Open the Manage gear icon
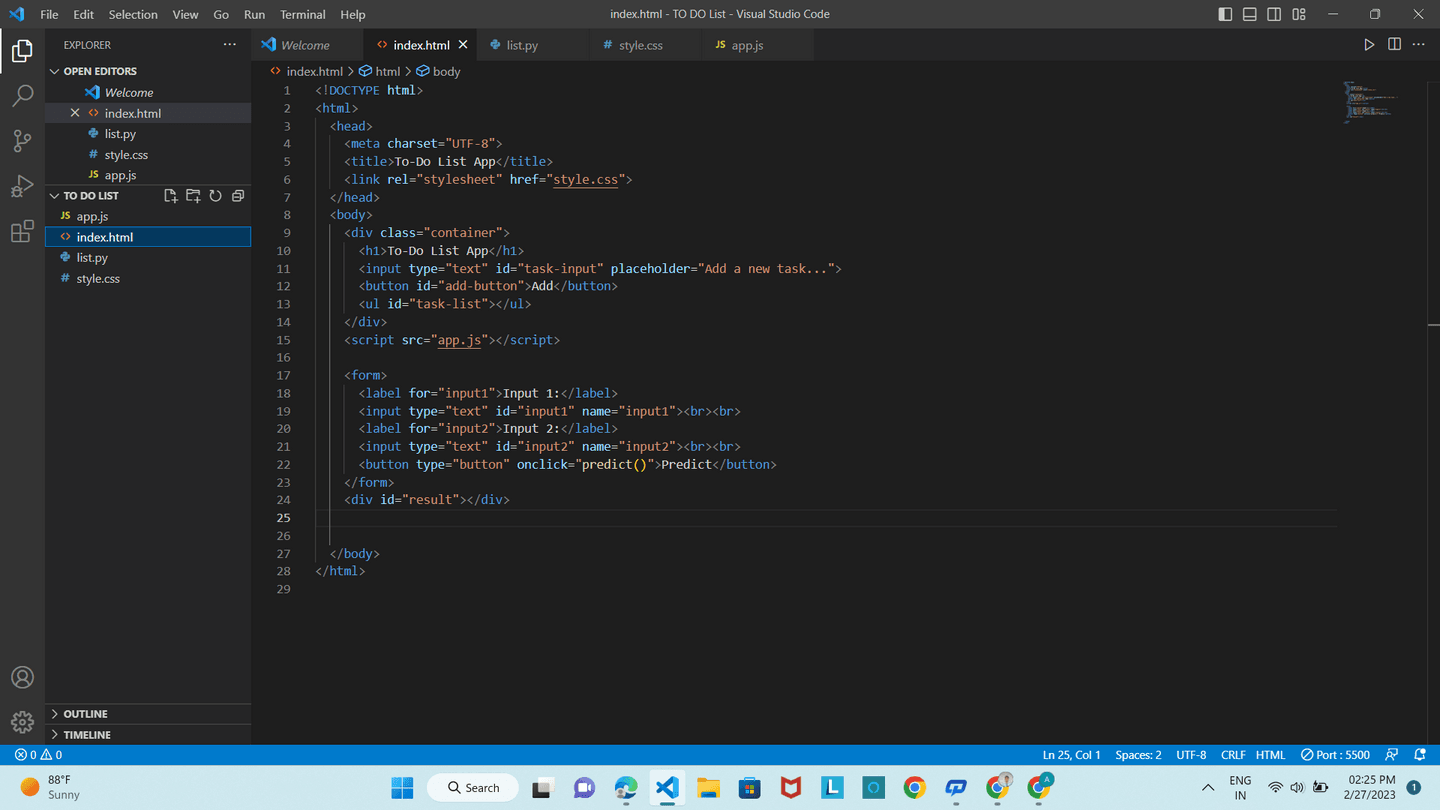Screen dimensions: 1440x810 (x=22, y=722)
